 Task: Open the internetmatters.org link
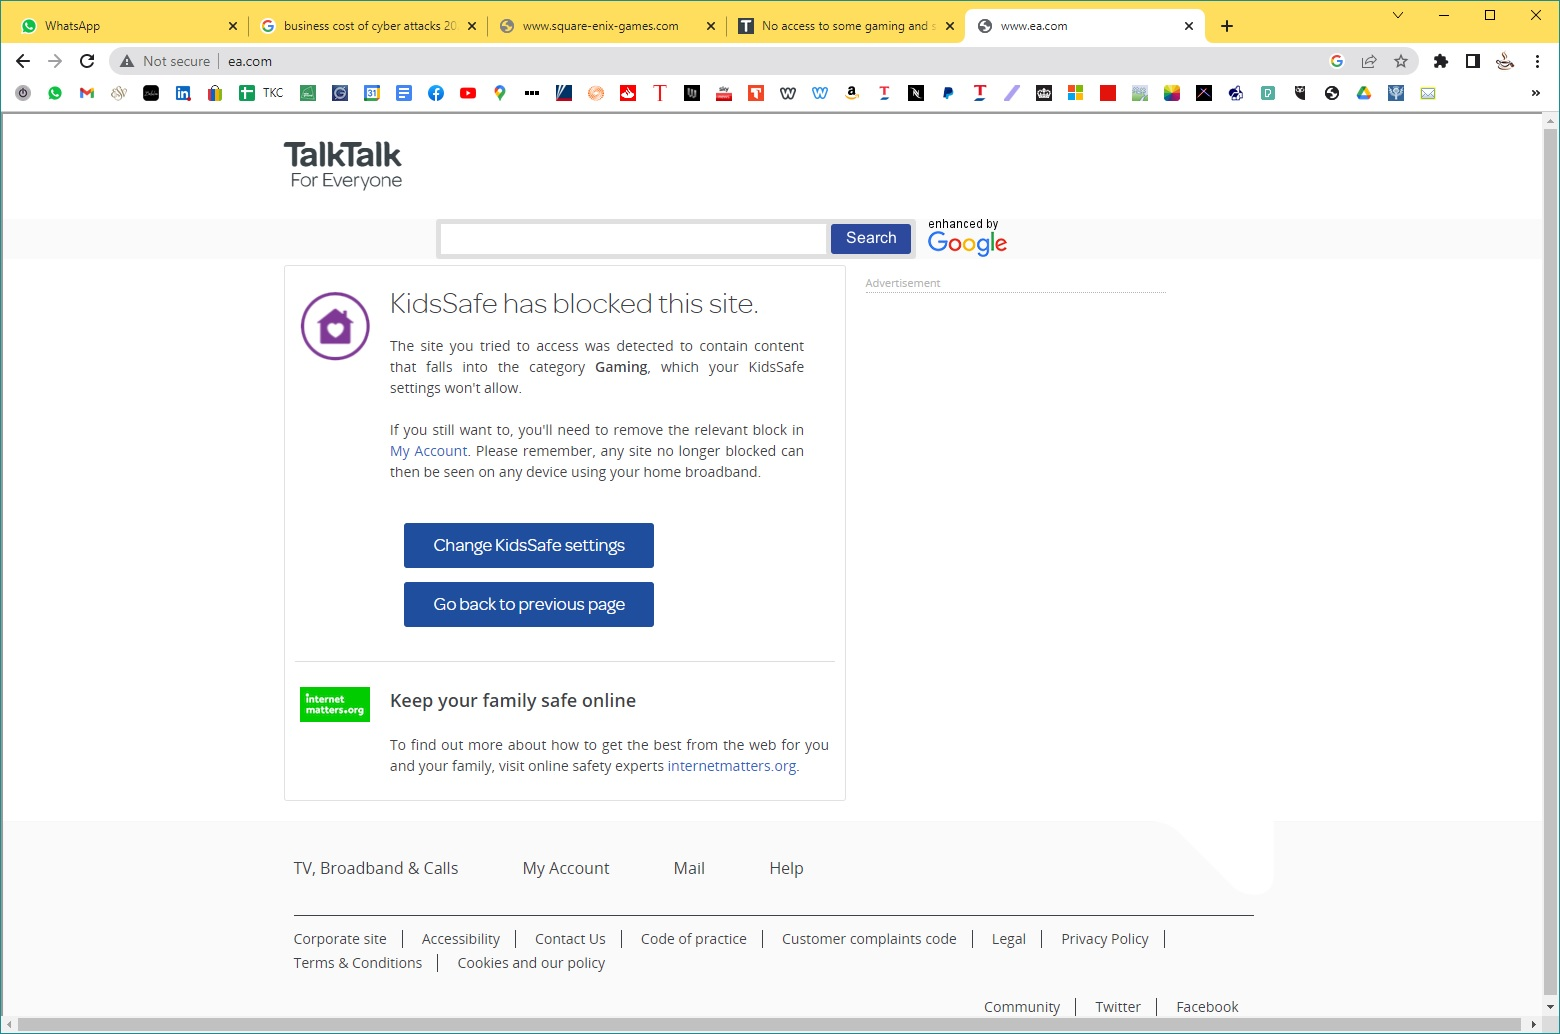point(731,766)
